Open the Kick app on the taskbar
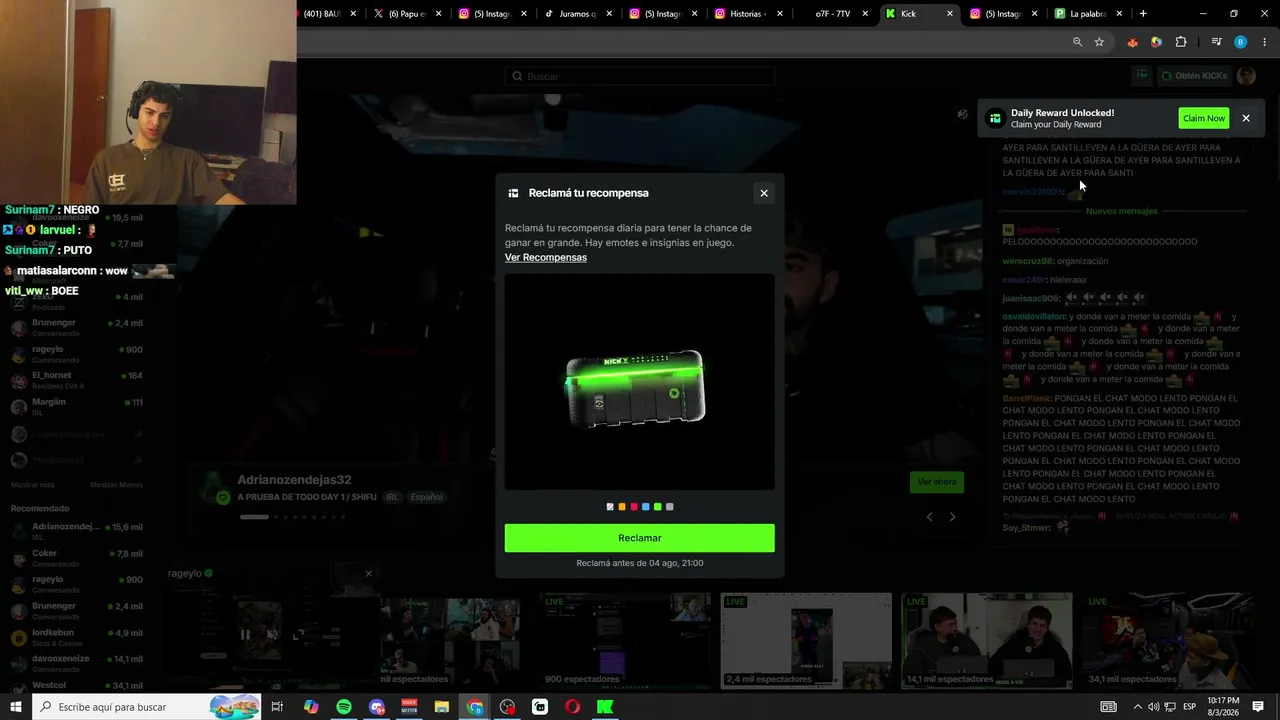Viewport: 1280px width, 720px height. click(x=605, y=707)
